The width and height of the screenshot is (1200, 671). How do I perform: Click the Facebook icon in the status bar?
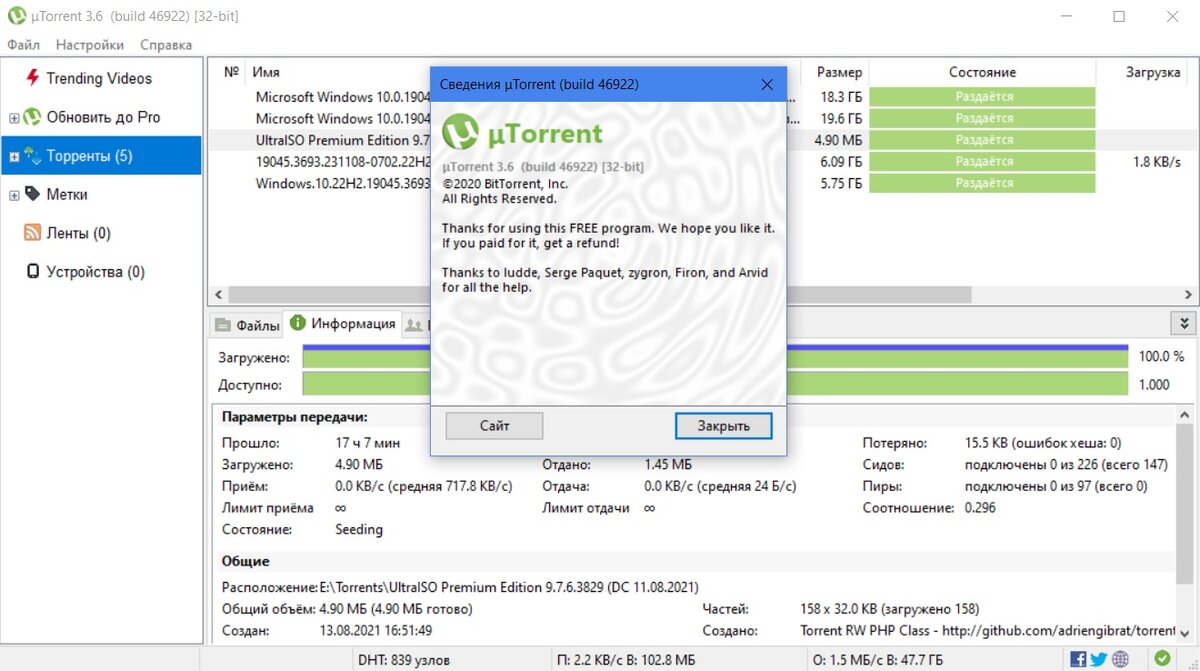pos(1078,659)
